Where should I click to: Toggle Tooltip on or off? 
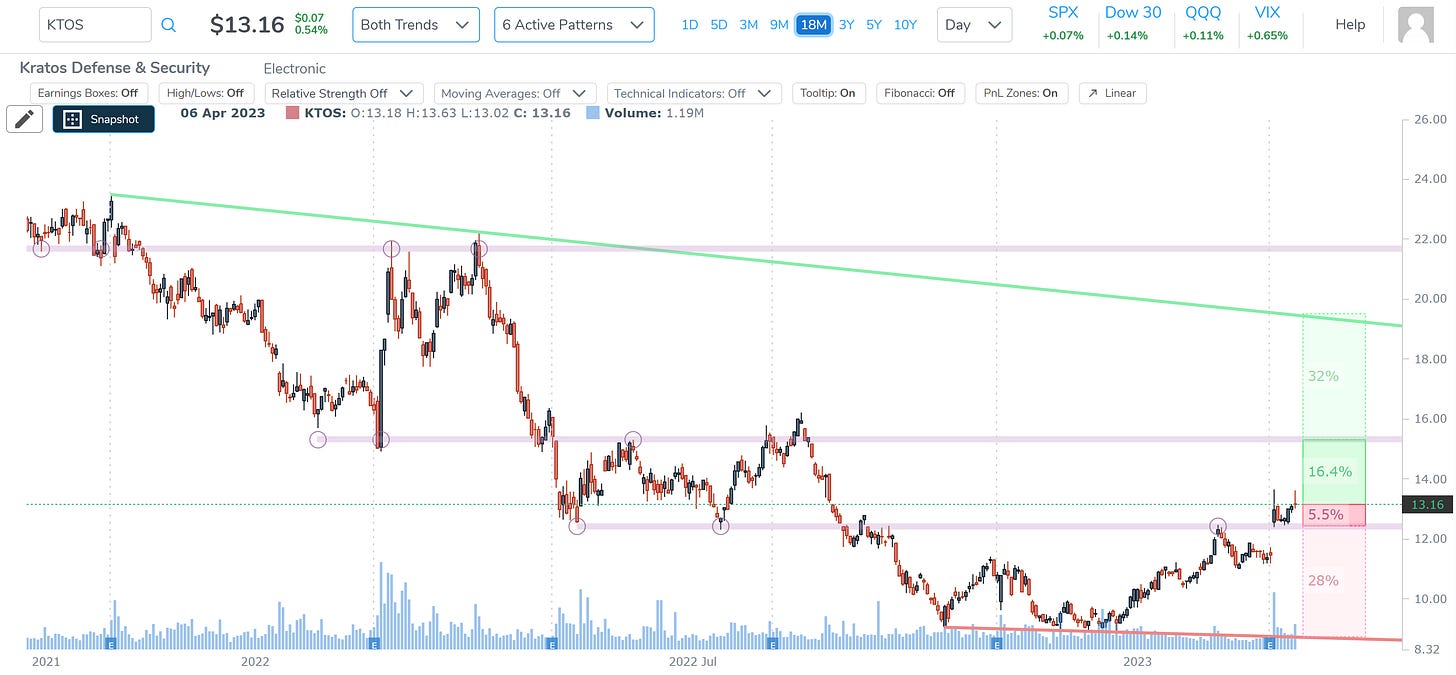tap(828, 93)
